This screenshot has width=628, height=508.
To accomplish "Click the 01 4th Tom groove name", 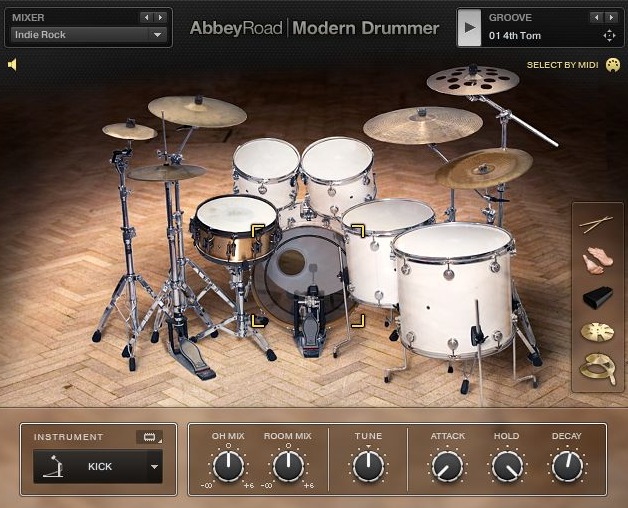I will coord(515,36).
